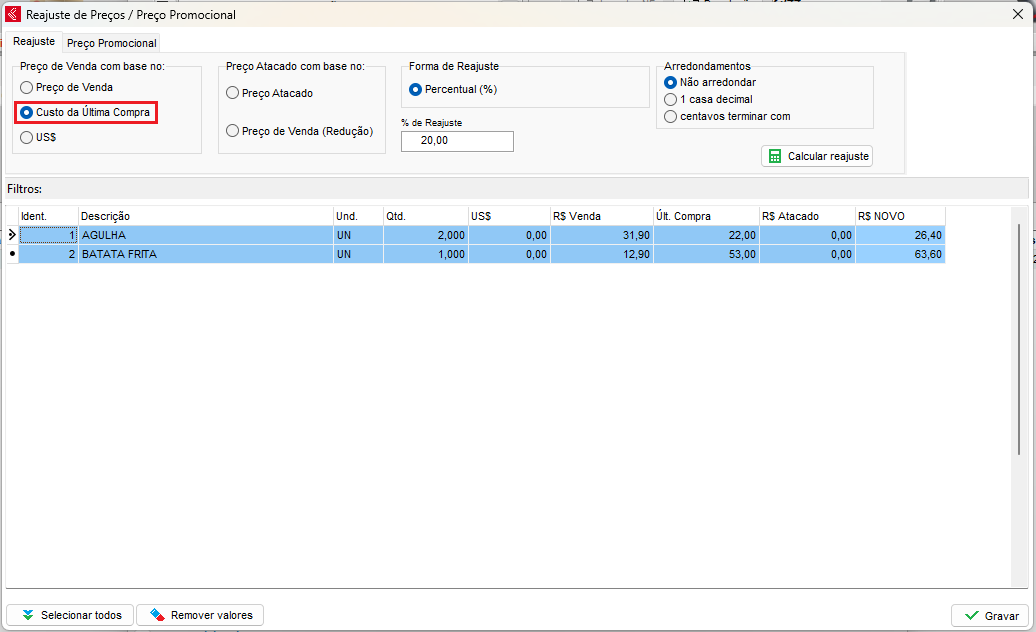Select the Preço Atacado radio option
Image resolution: width=1036 pixels, height=632 pixels.
(x=233, y=93)
